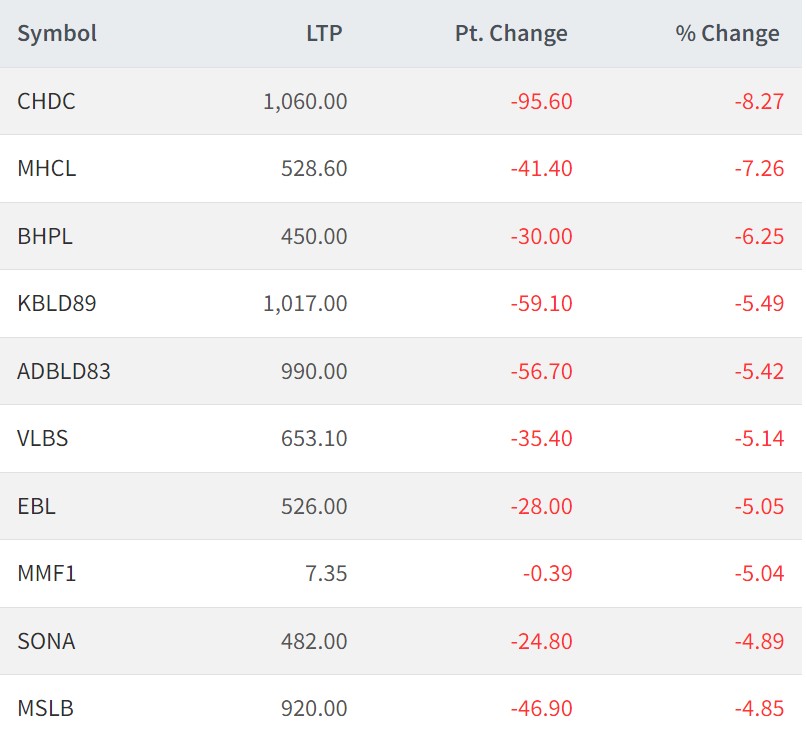Select MMF1's LTP value 7.35
The image size is (806, 741).
click(x=328, y=574)
